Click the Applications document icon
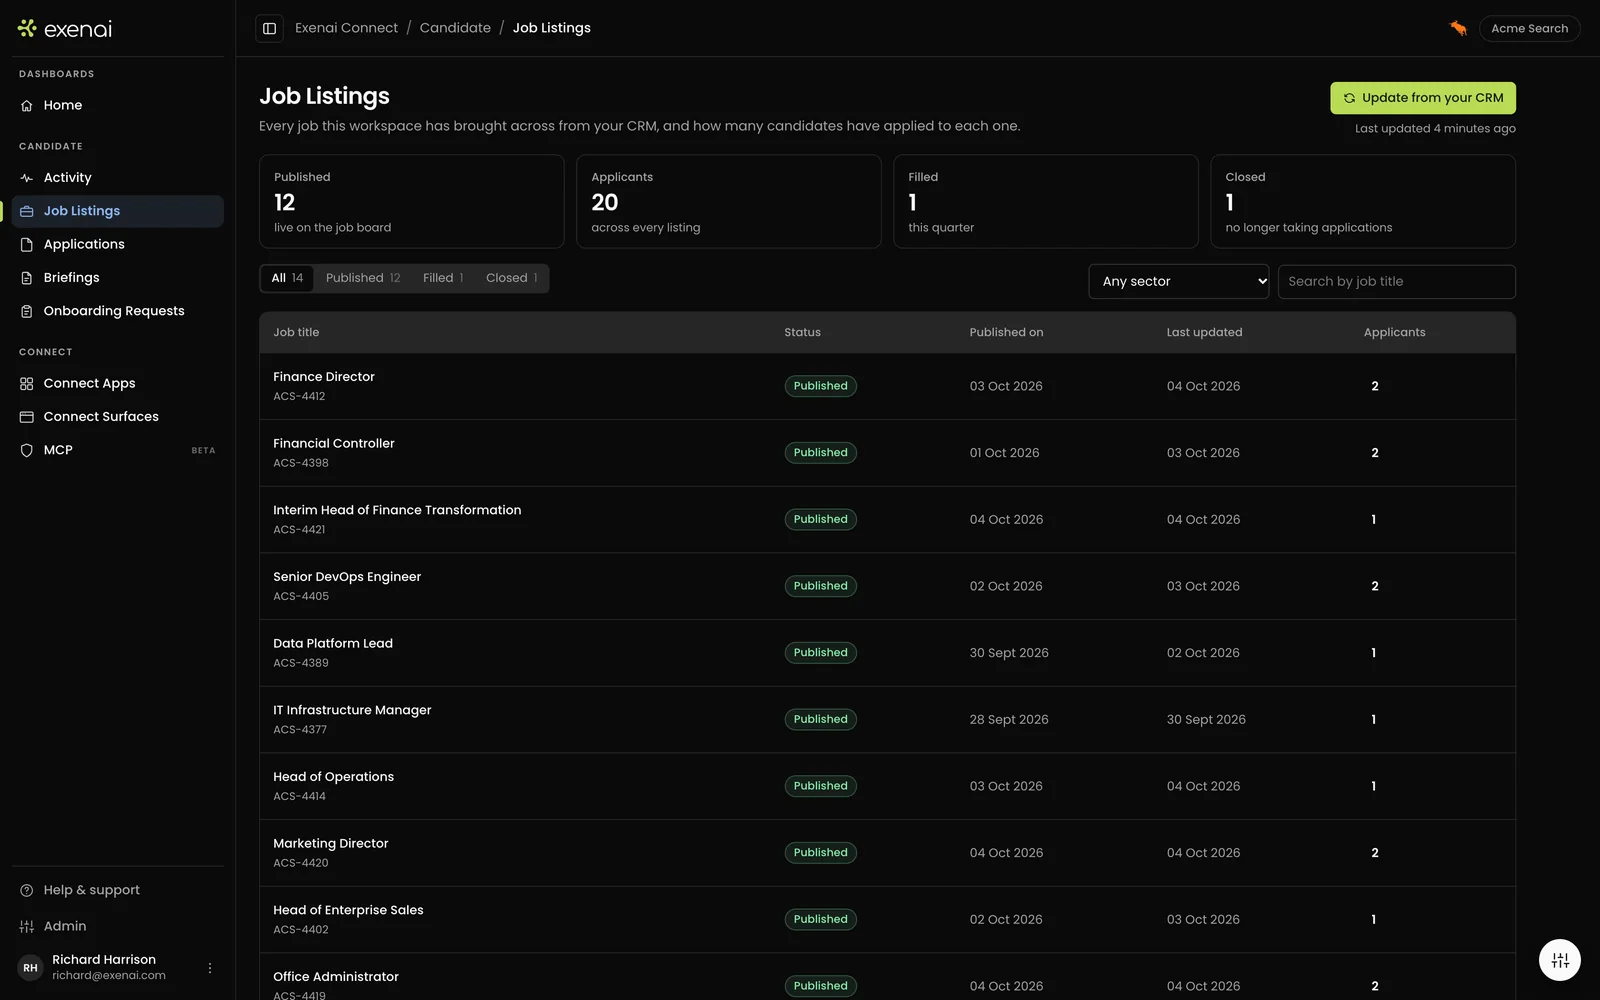The height and width of the screenshot is (1000, 1600). pyautogui.click(x=27, y=245)
